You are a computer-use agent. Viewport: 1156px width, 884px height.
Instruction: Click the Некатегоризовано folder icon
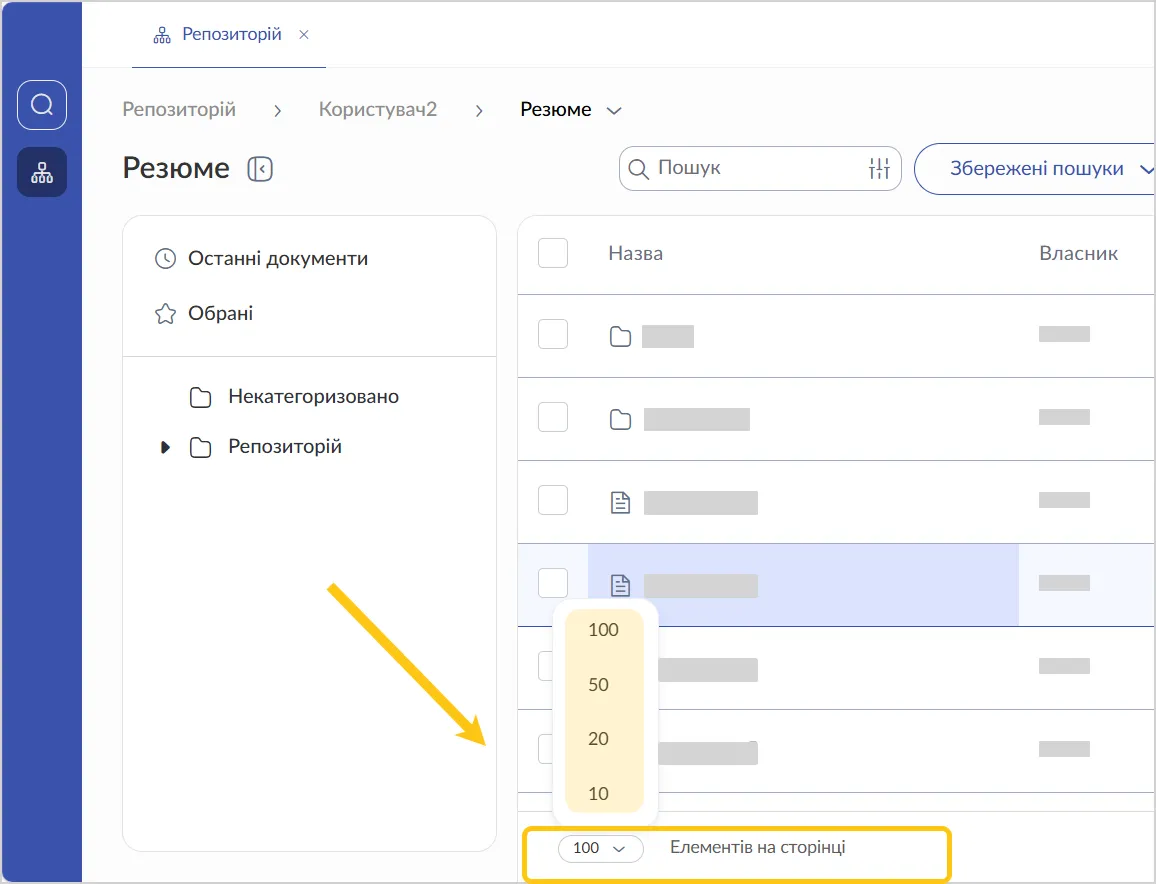coord(200,397)
